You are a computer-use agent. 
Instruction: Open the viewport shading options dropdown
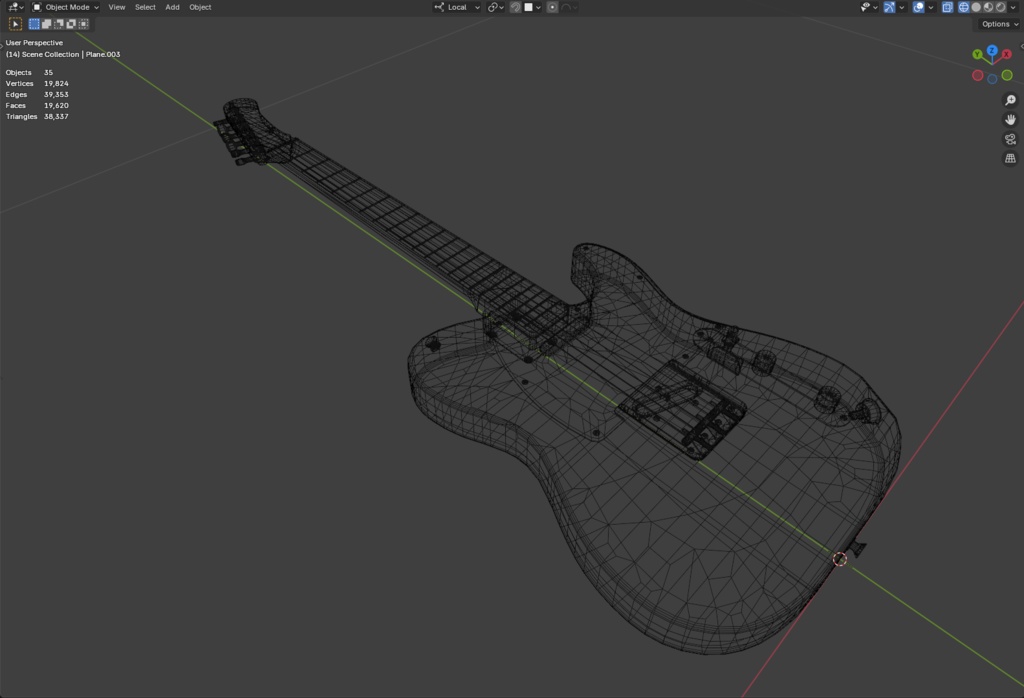point(1014,7)
